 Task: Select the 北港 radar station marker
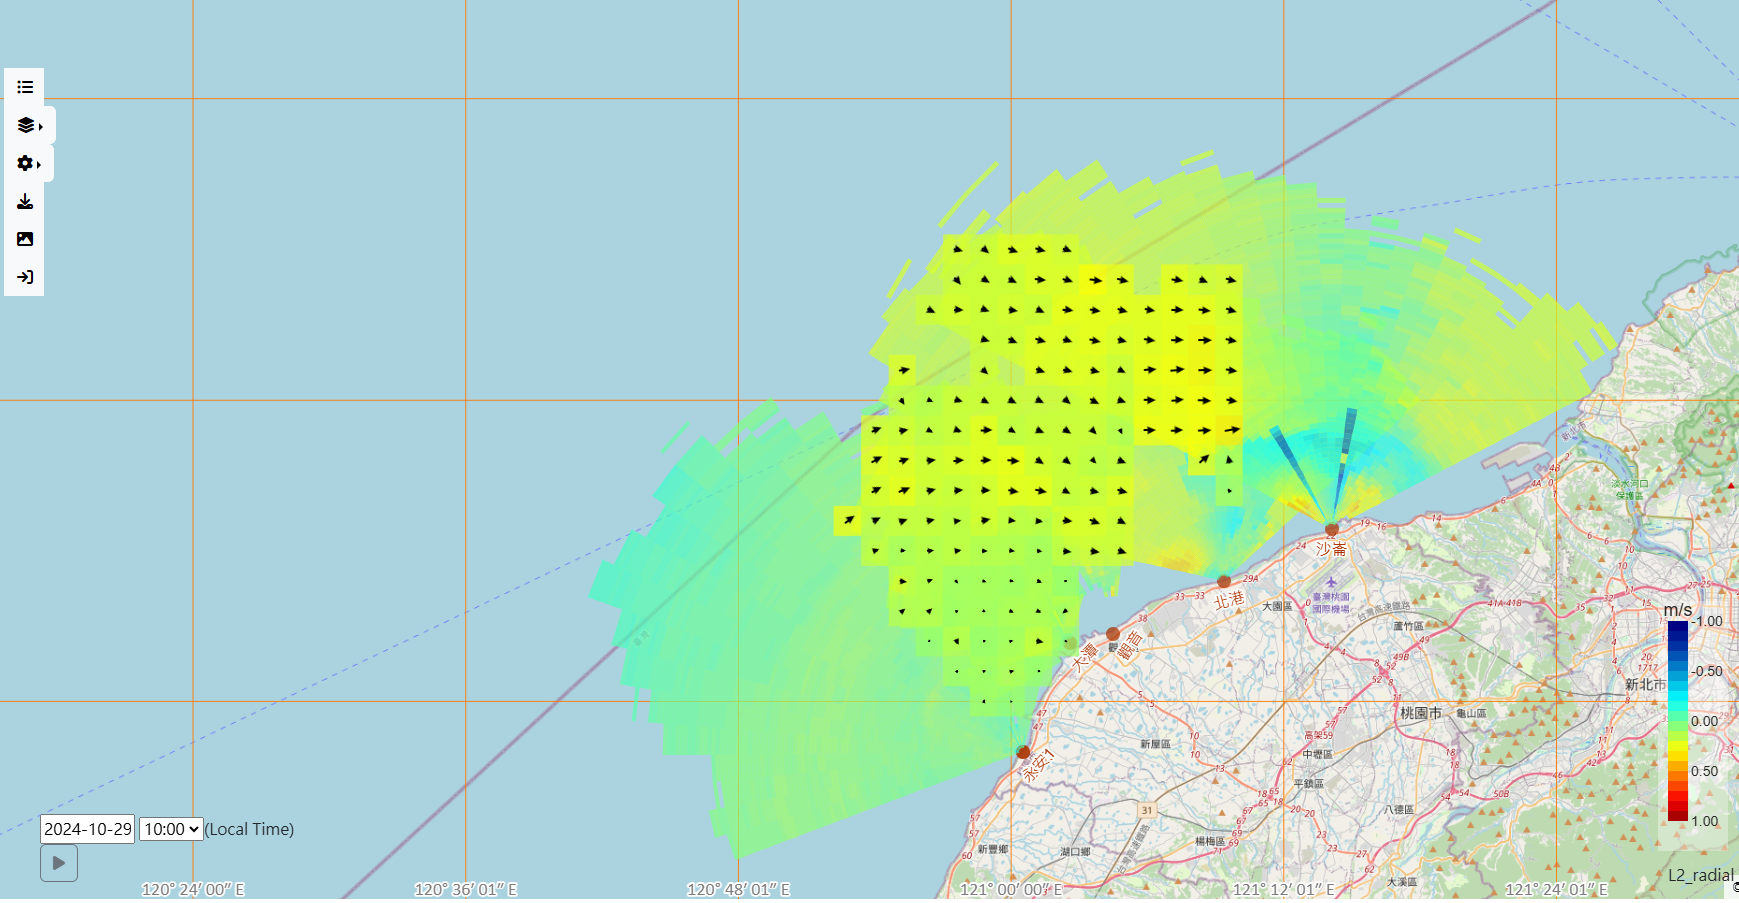(1224, 581)
